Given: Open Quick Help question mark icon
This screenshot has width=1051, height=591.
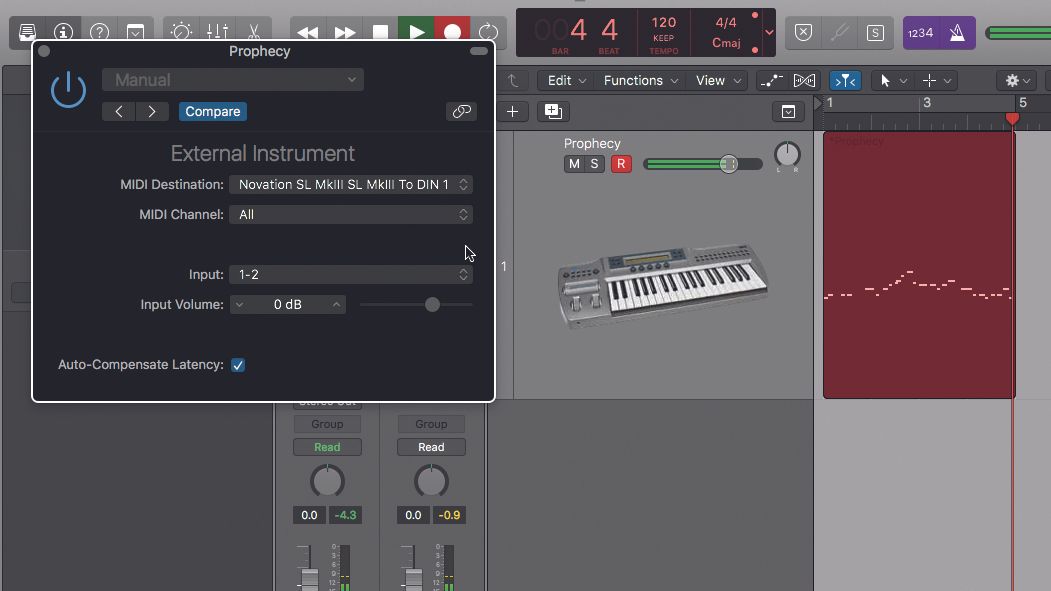Looking at the screenshot, I should click(99, 31).
